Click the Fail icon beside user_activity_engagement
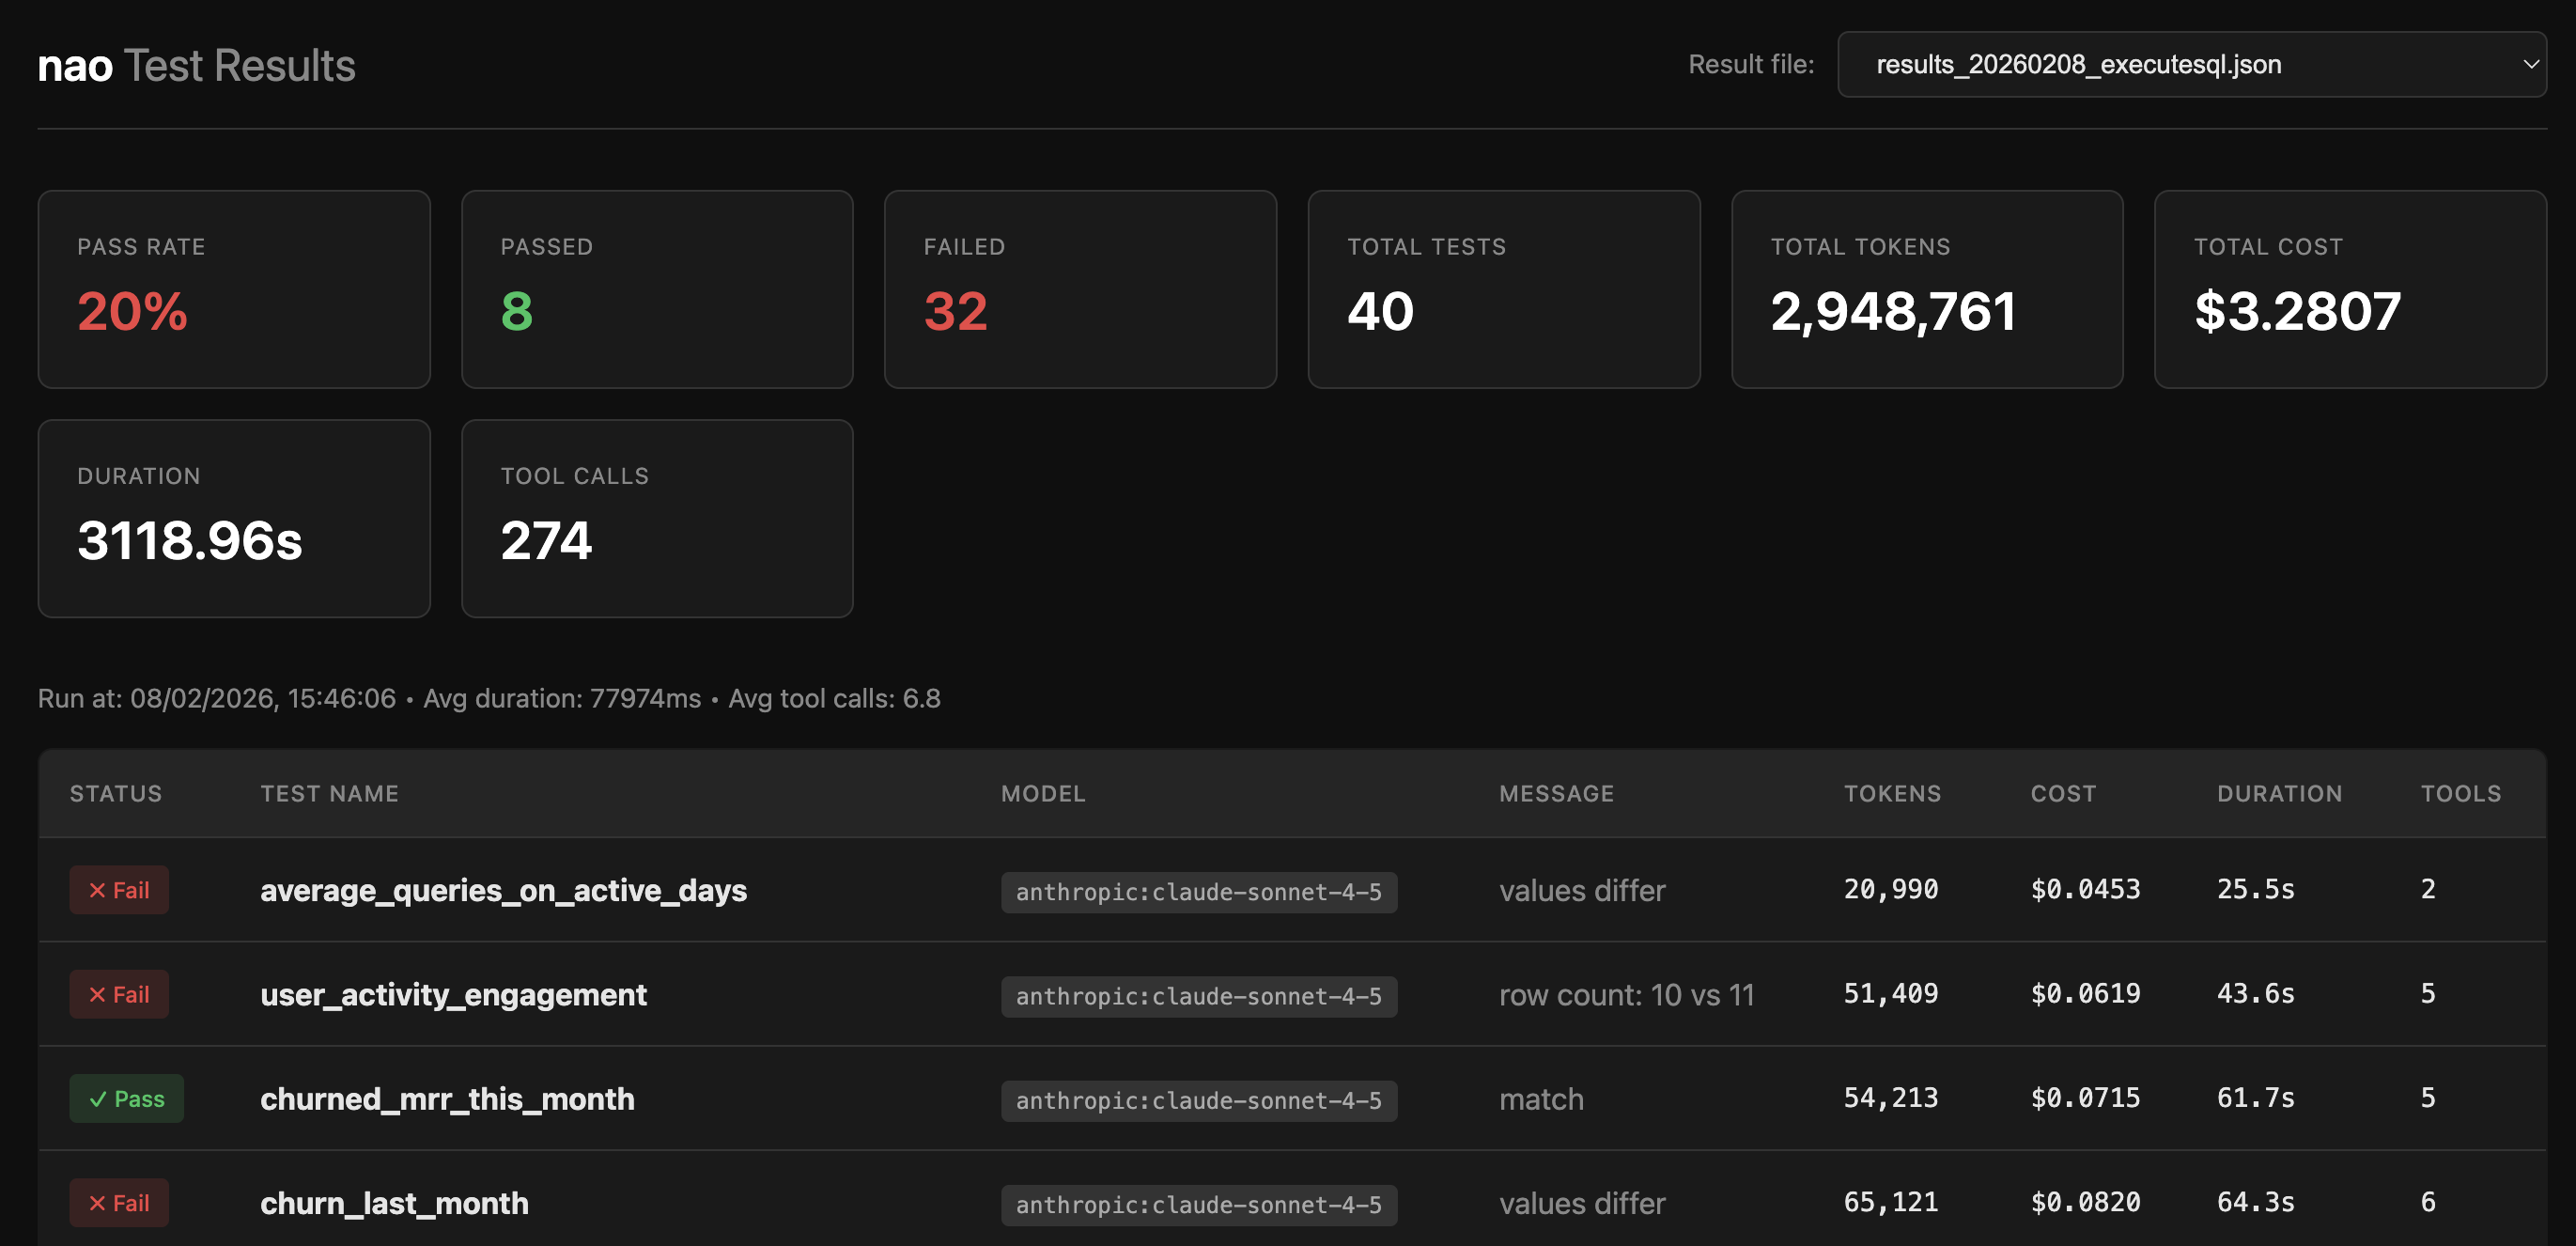The height and width of the screenshot is (1246, 2576). (x=119, y=994)
